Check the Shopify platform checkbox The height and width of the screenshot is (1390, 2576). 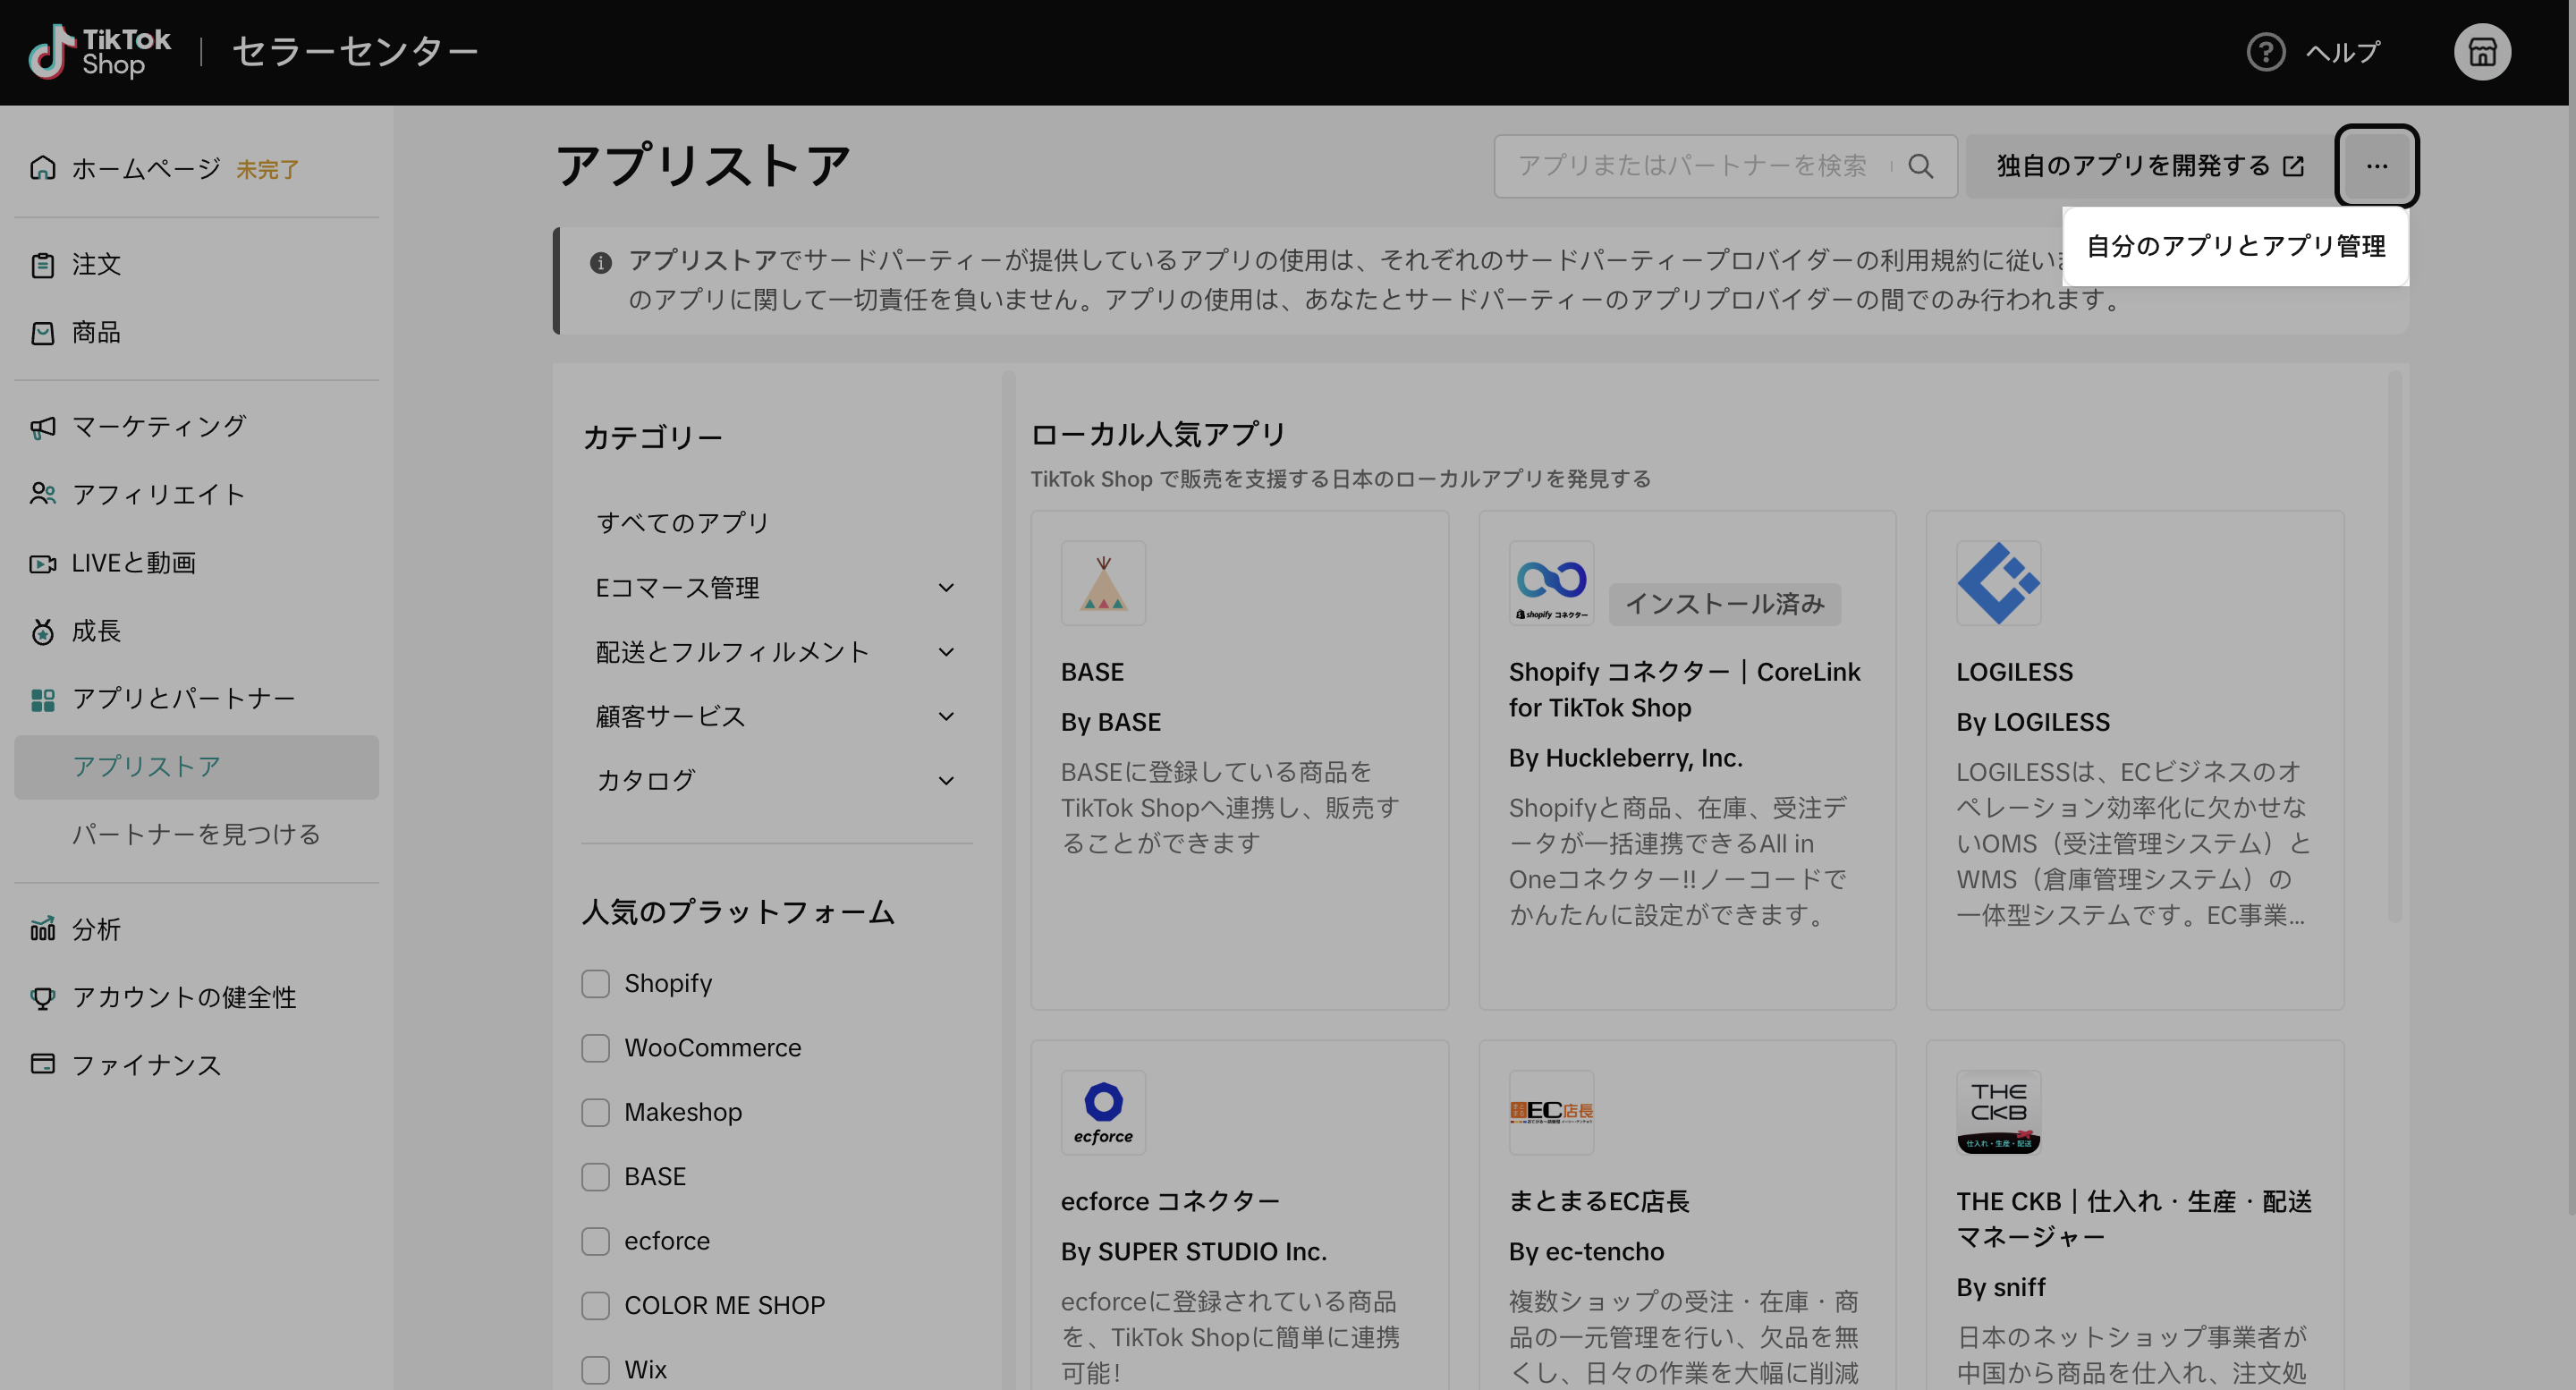point(595,984)
